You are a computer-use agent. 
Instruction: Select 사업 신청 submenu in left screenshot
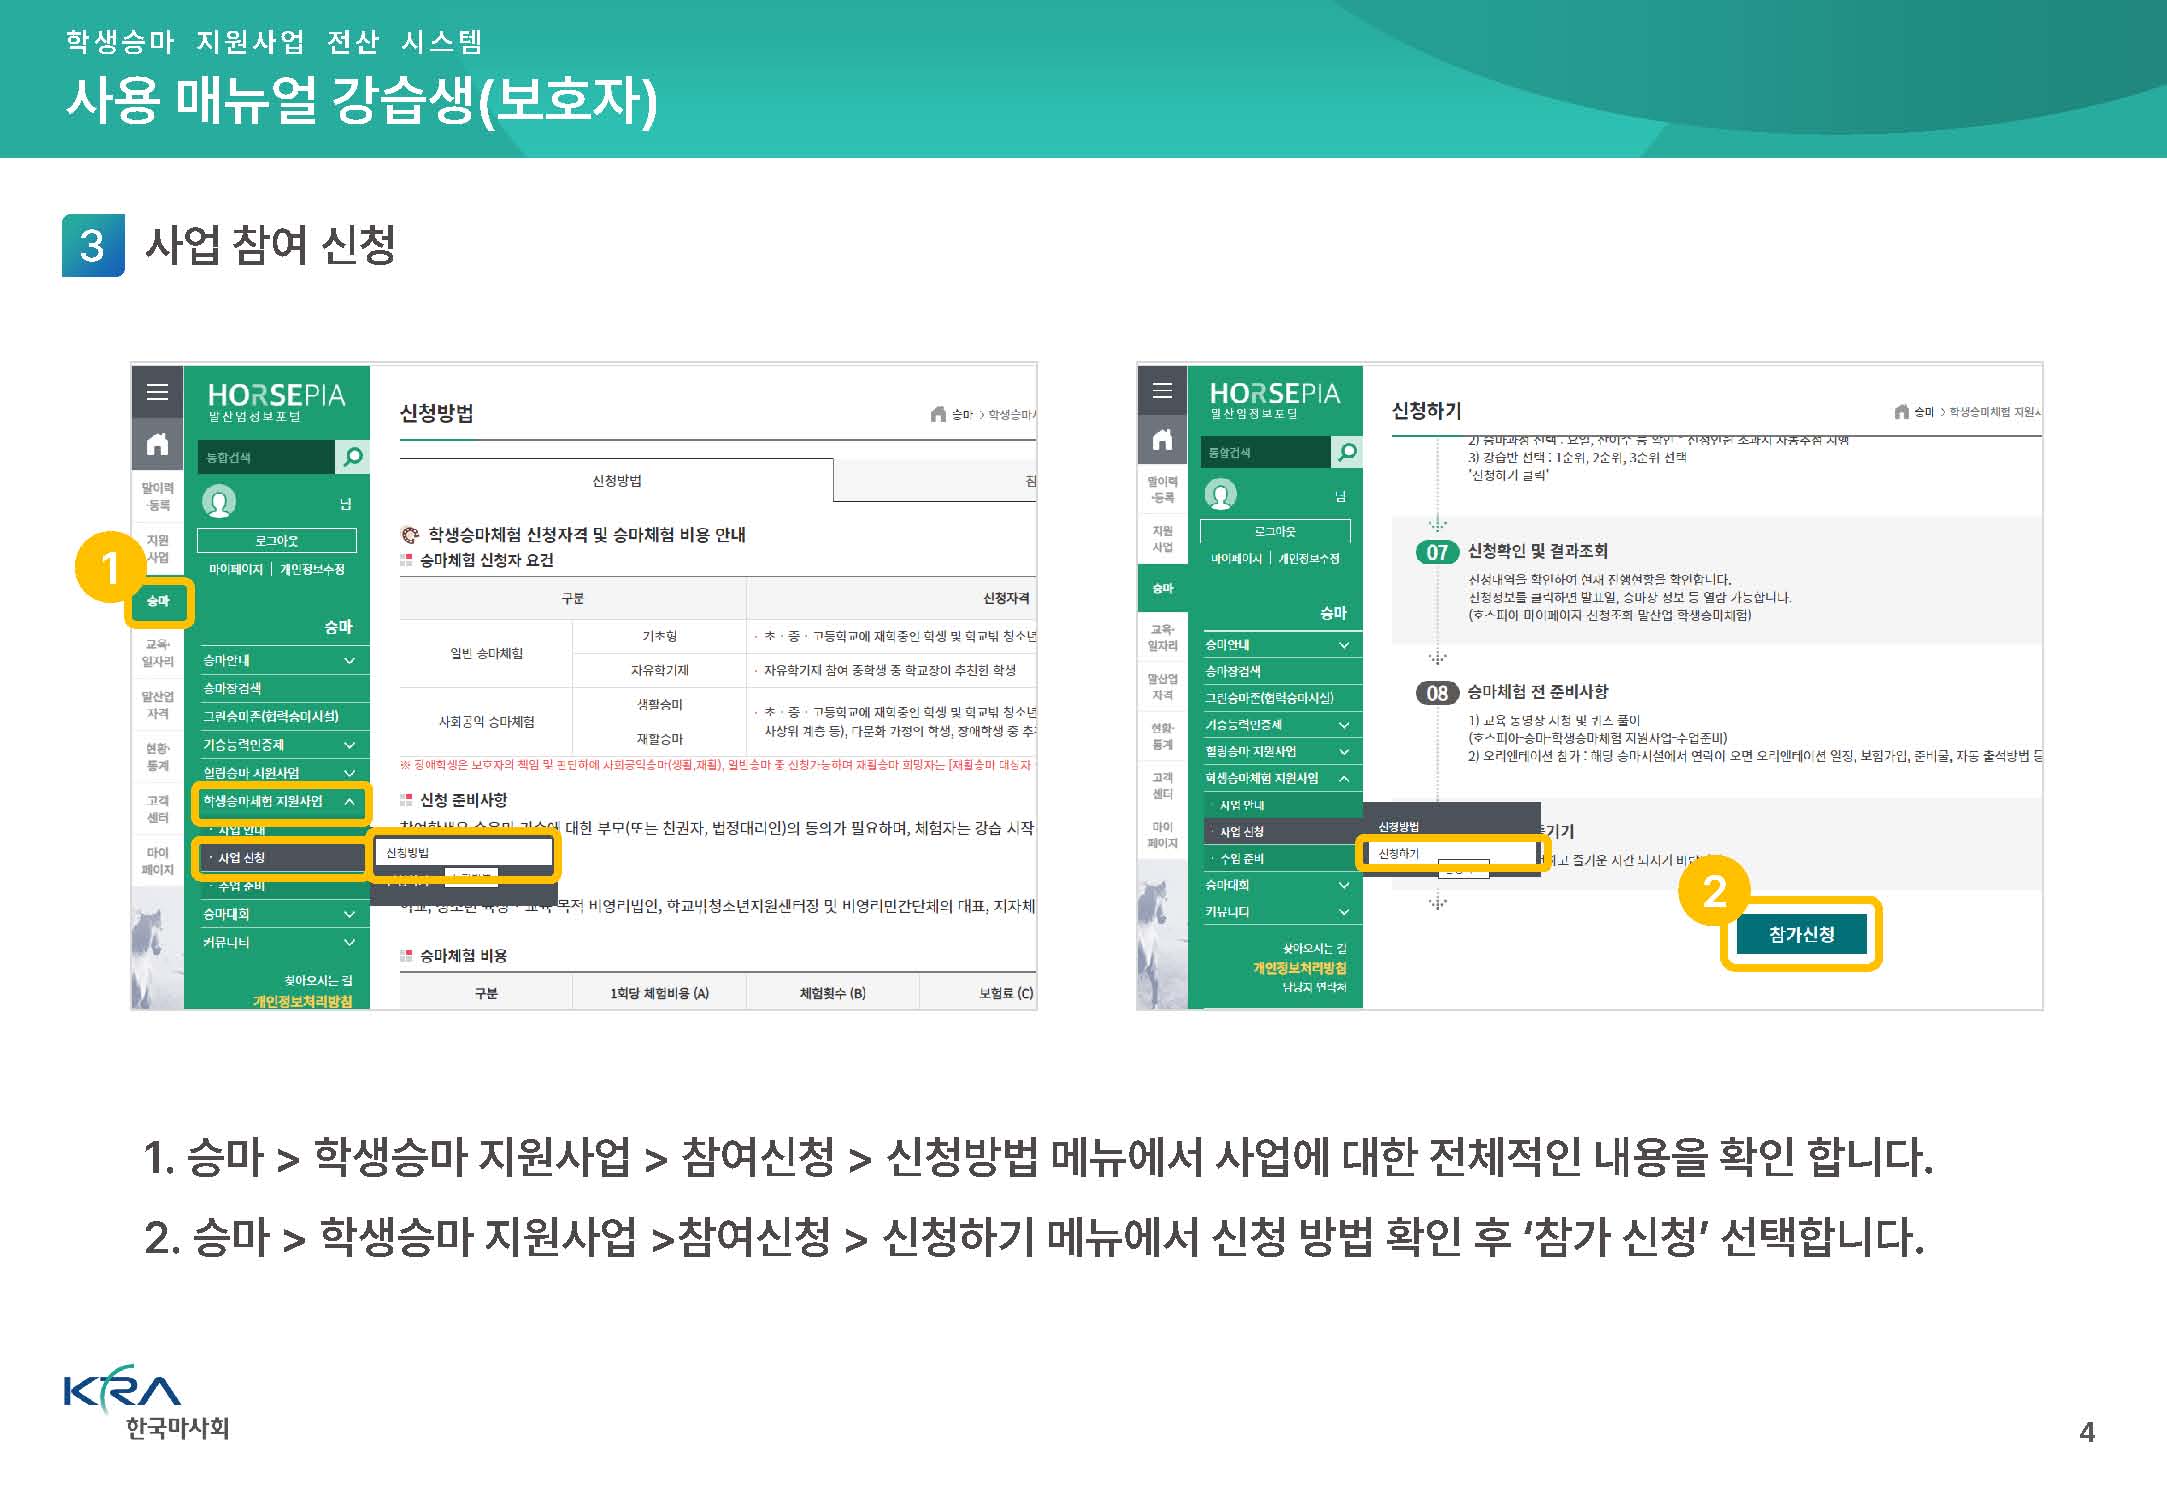(x=283, y=858)
